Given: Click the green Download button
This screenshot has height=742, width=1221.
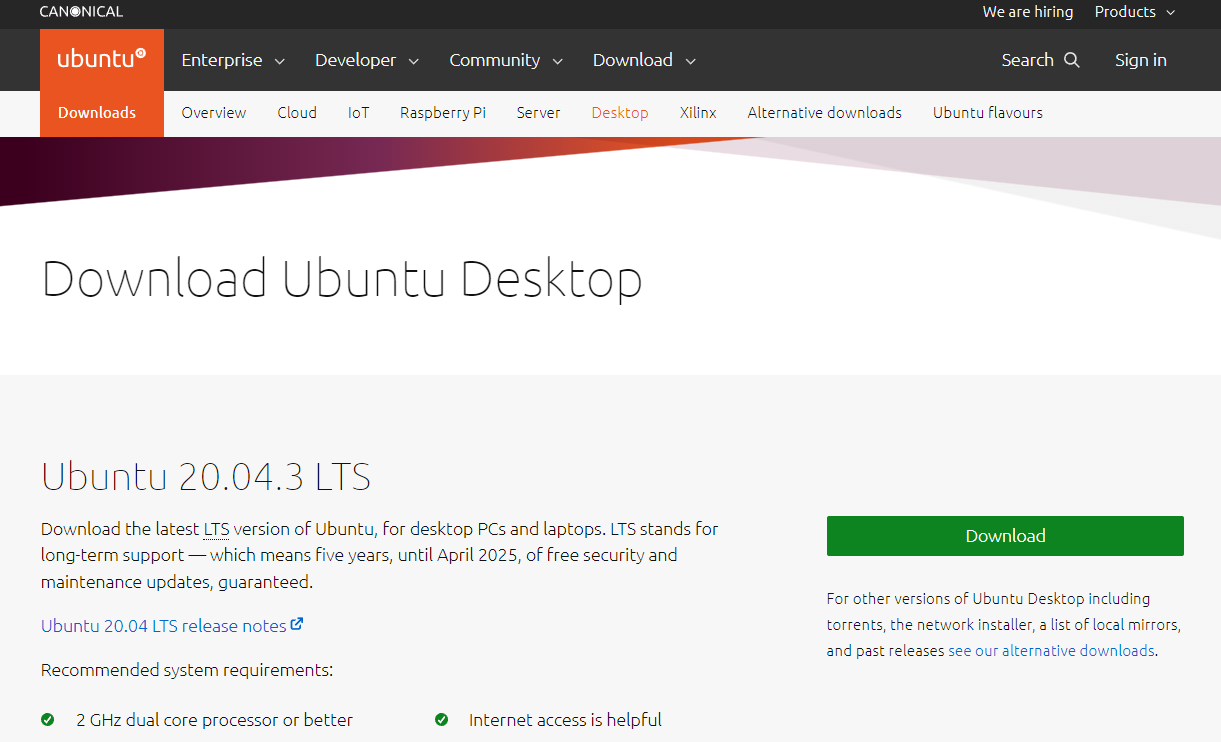Looking at the screenshot, I should 1005,536.
